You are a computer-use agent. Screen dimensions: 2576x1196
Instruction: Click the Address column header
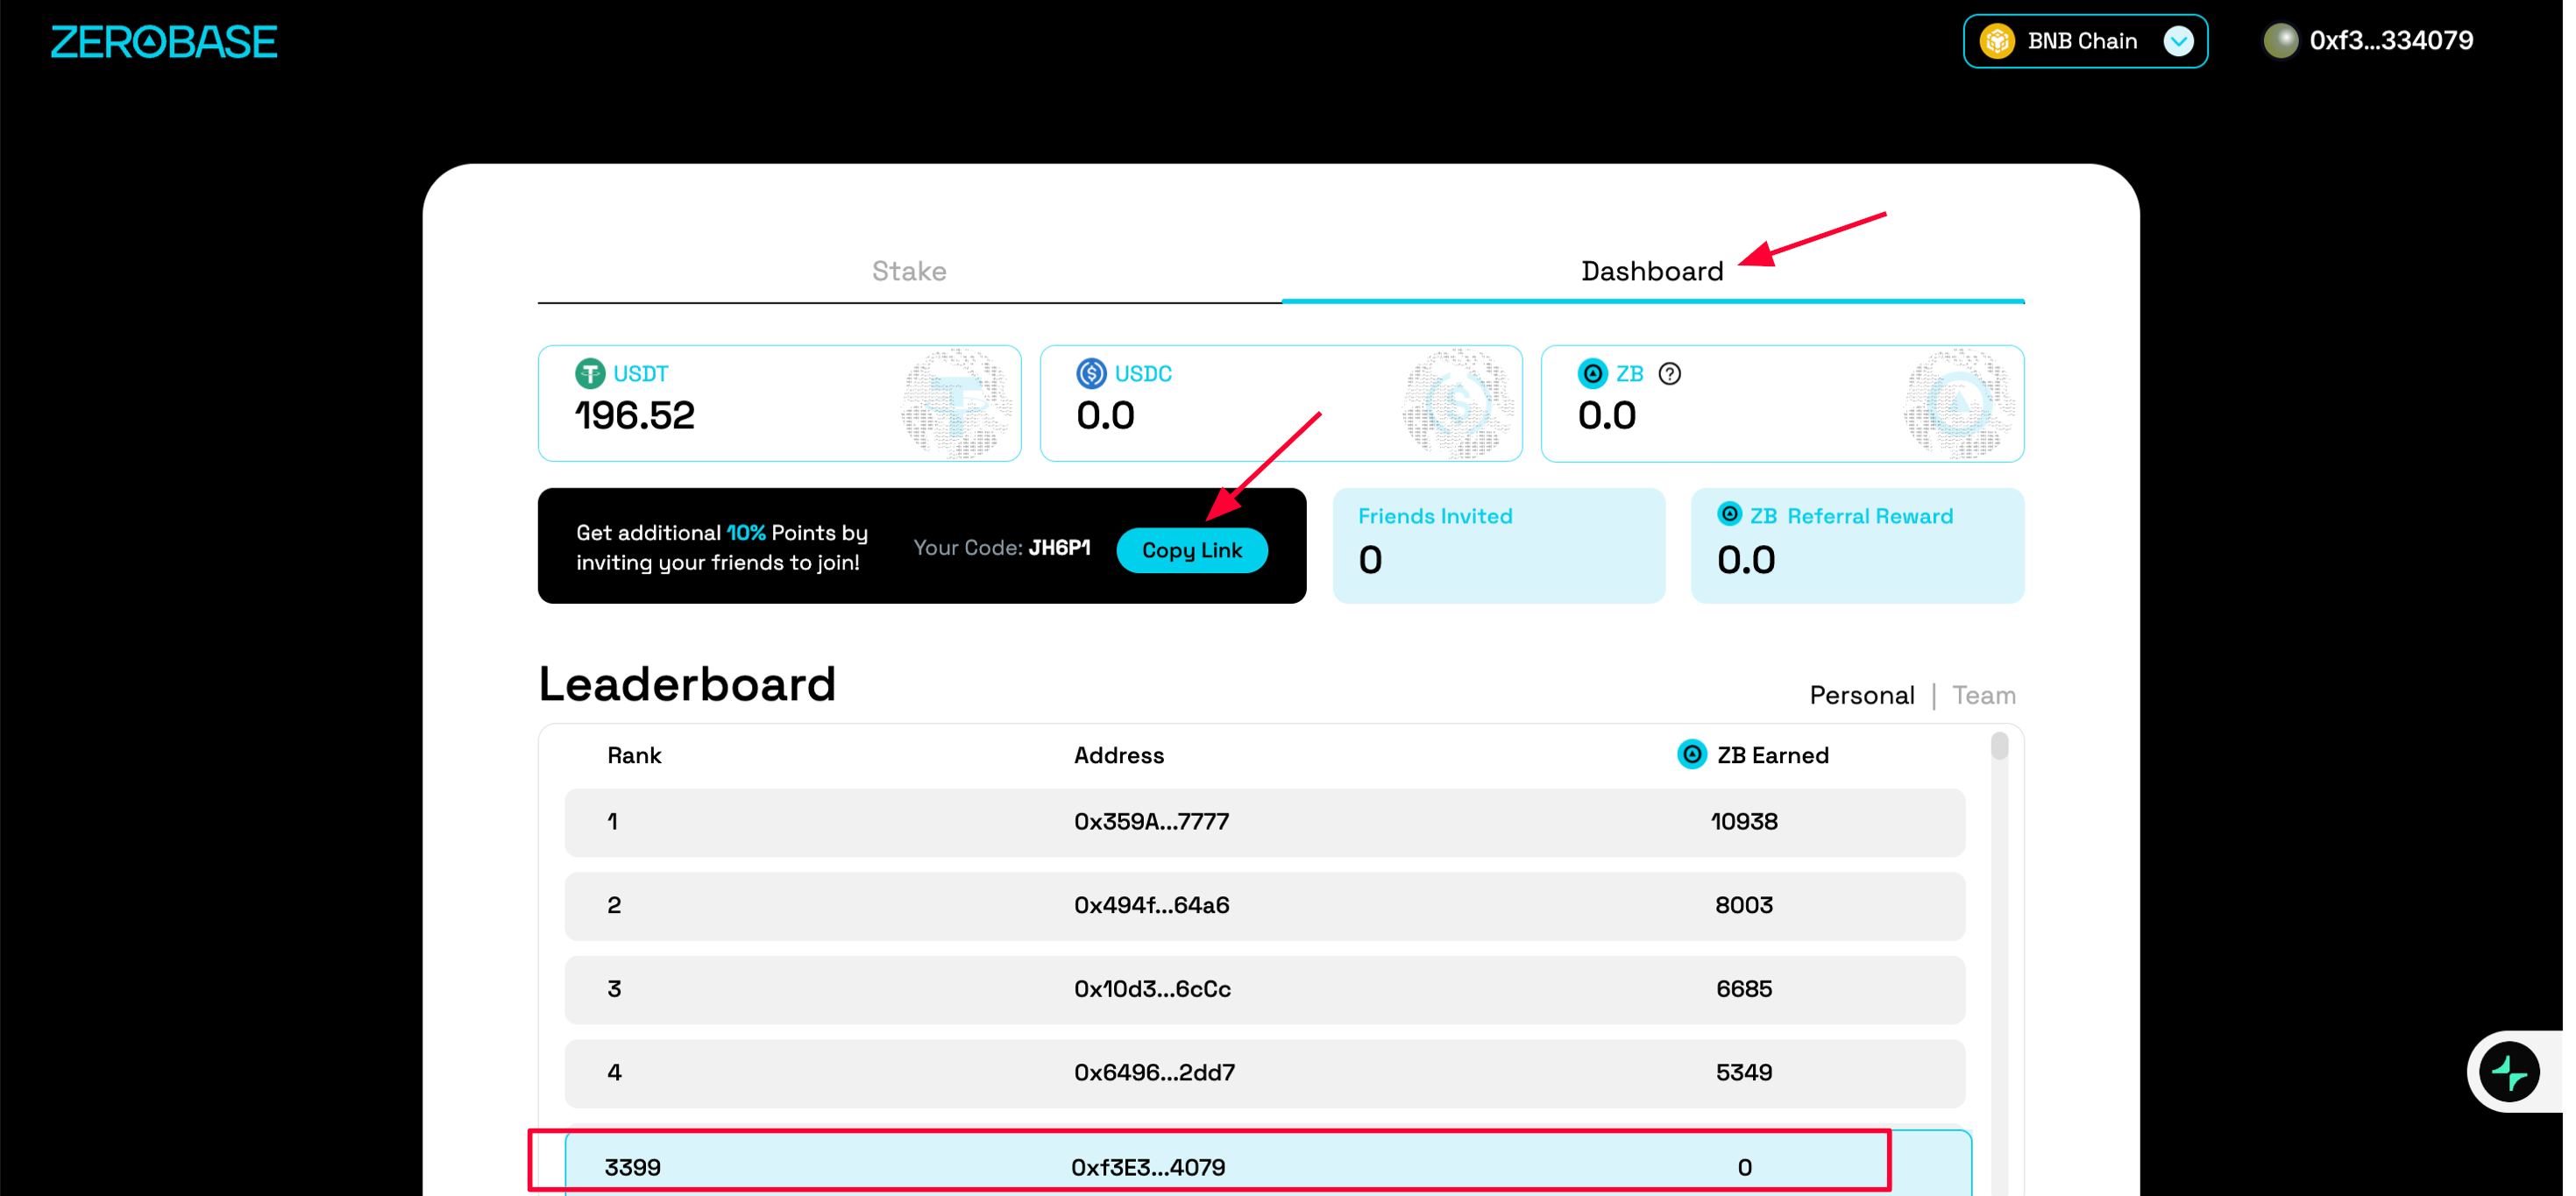[1118, 755]
